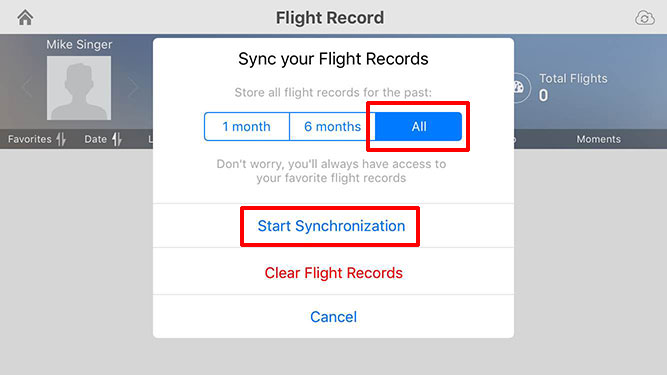
Task: Go to the home screen icon
Action: pyautogui.click(x=25, y=17)
